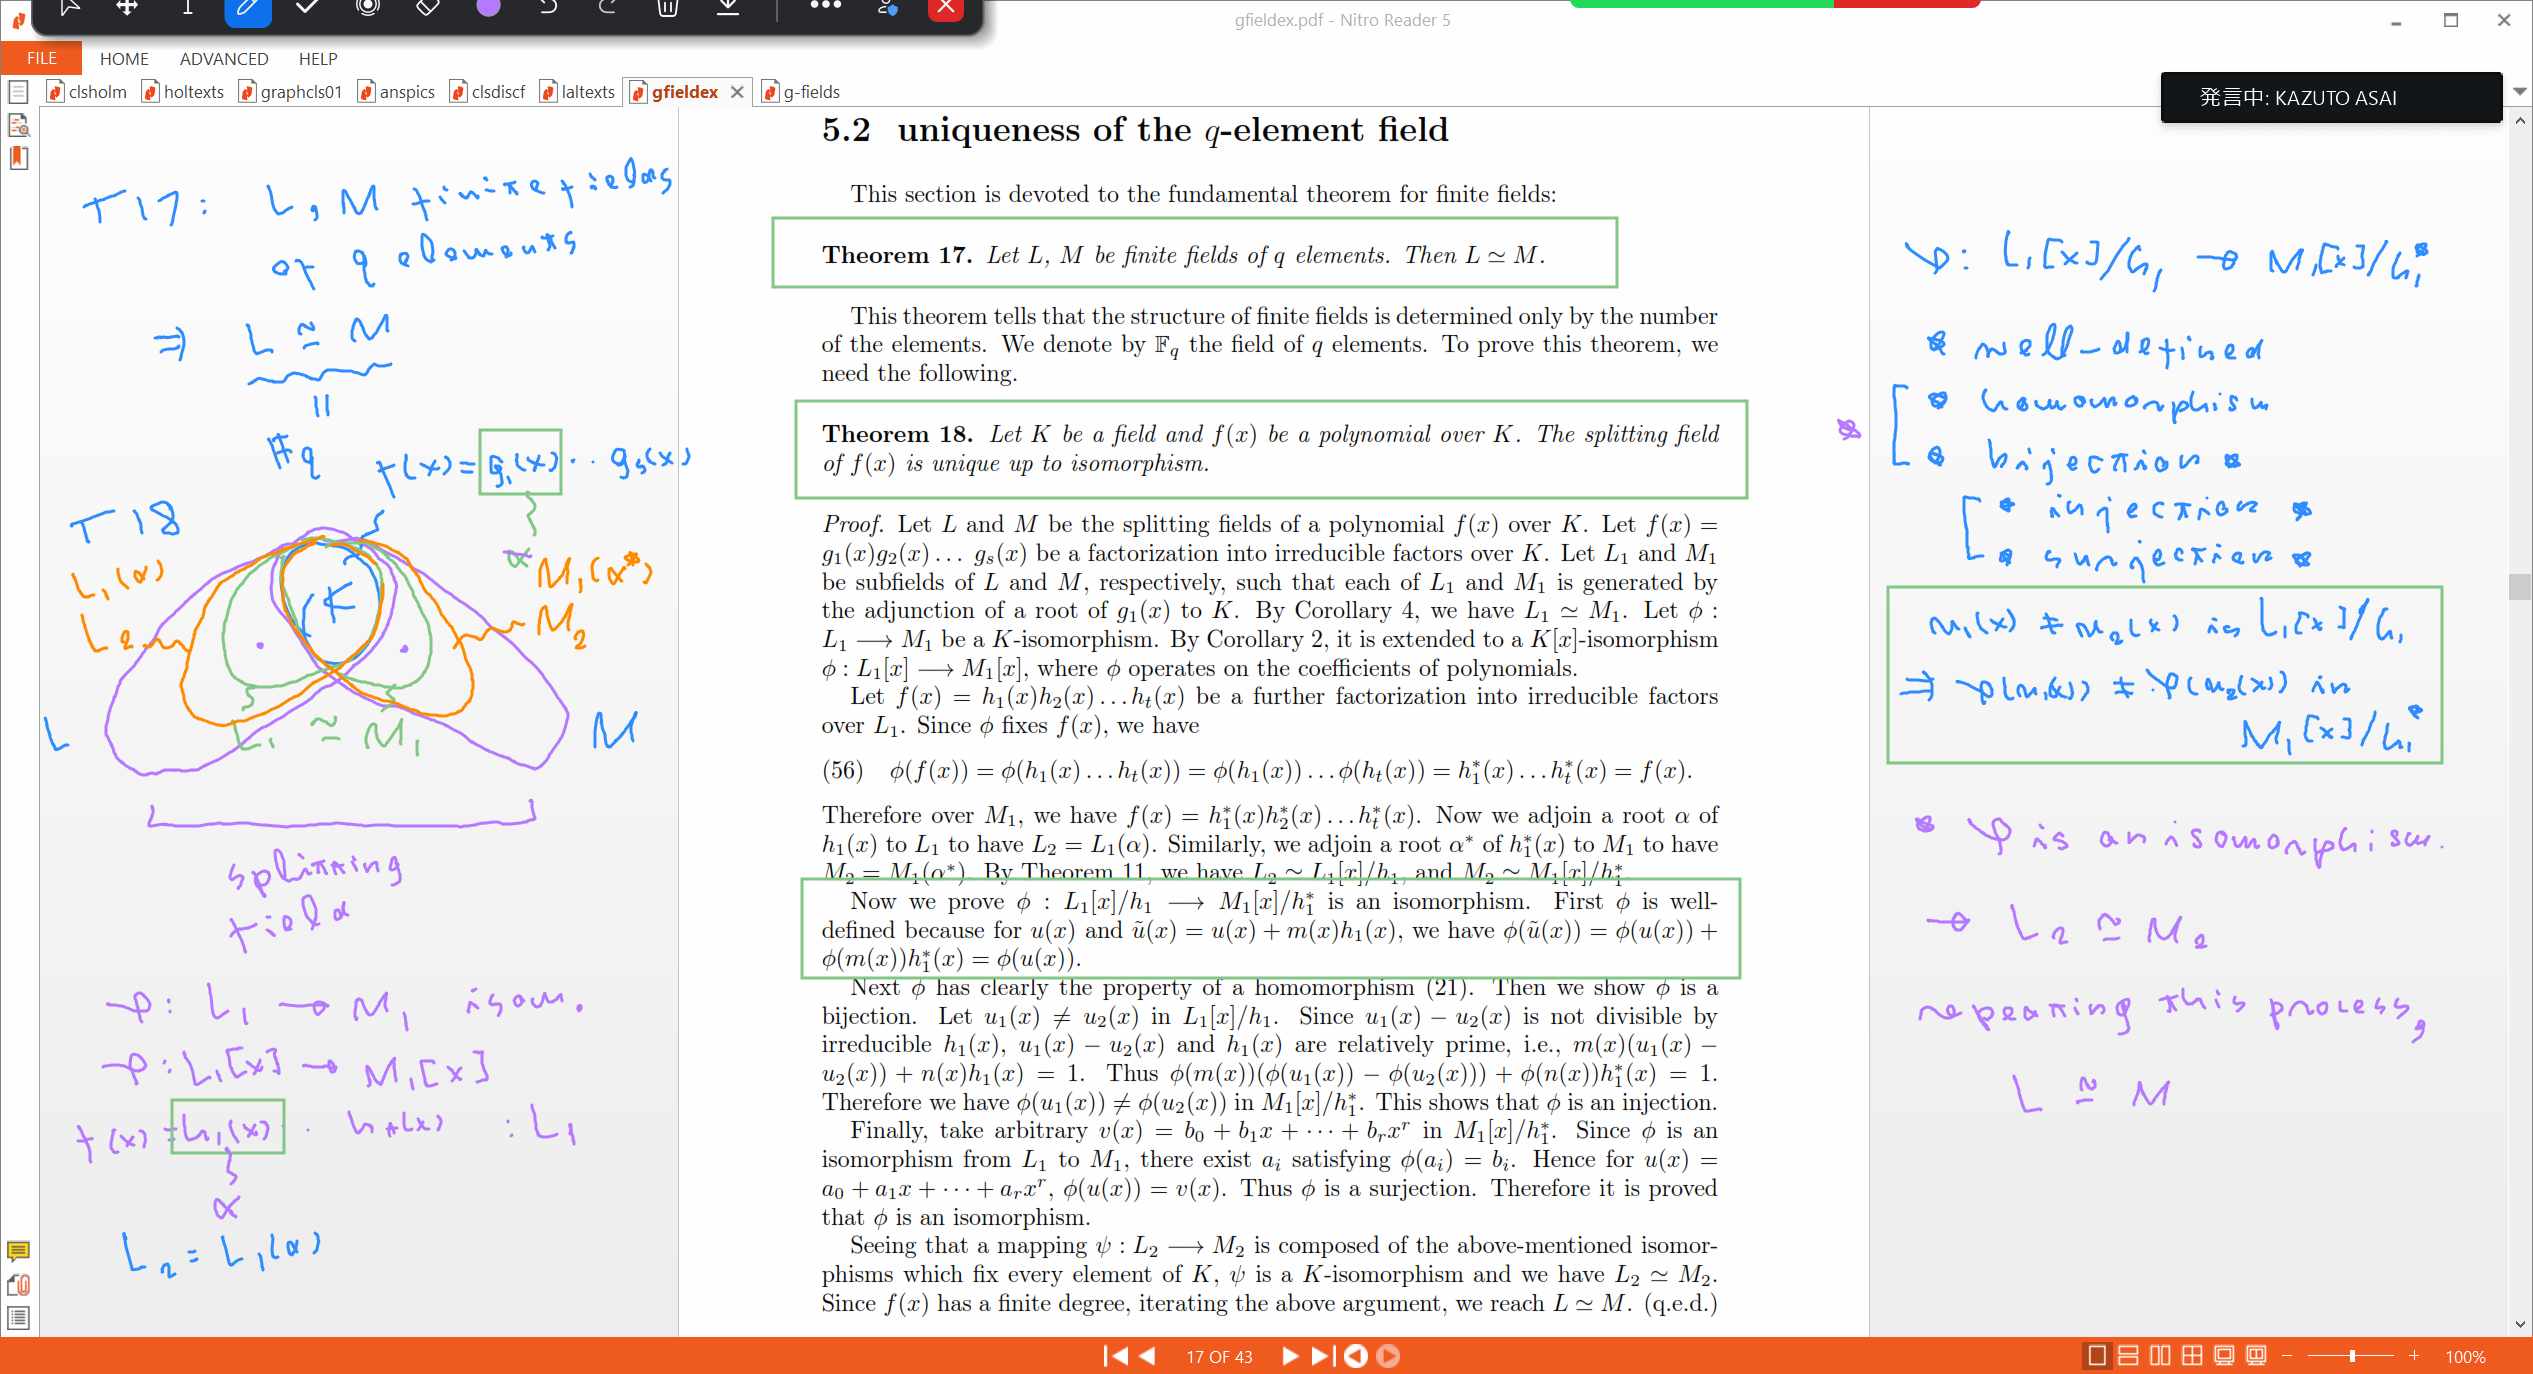Toggle single page view mode
This screenshot has width=2533, height=1374.
[x=2096, y=1356]
